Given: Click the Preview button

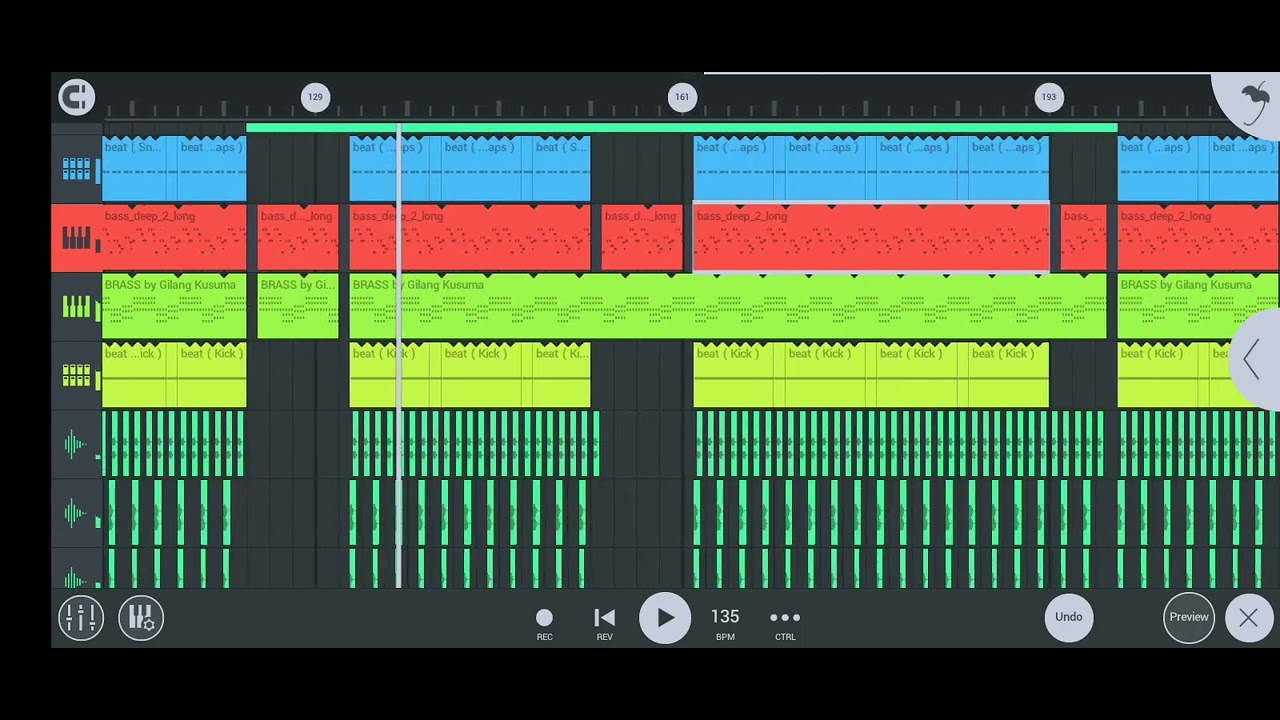Looking at the screenshot, I should coord(1189,617).
